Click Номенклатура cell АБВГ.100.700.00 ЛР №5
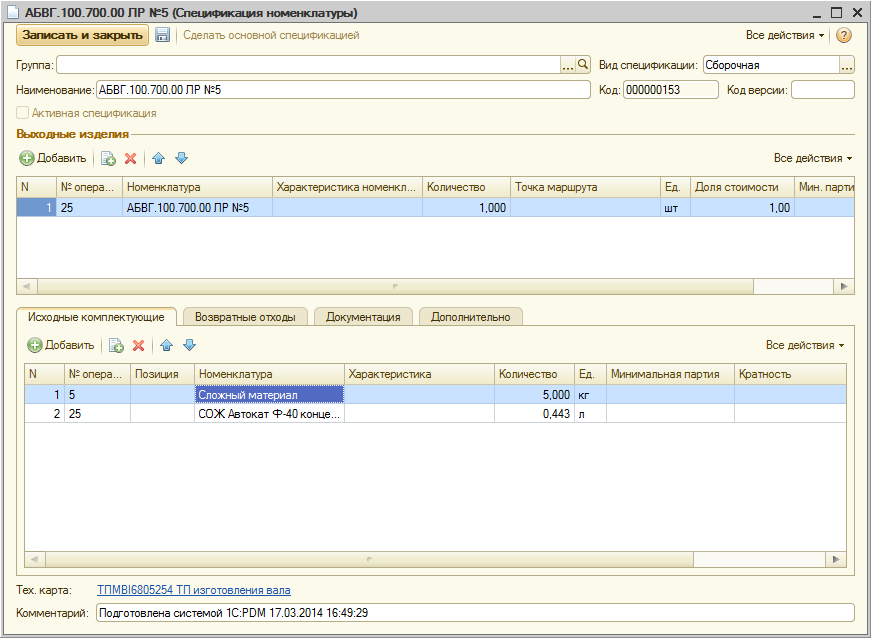 pos(197,208)
